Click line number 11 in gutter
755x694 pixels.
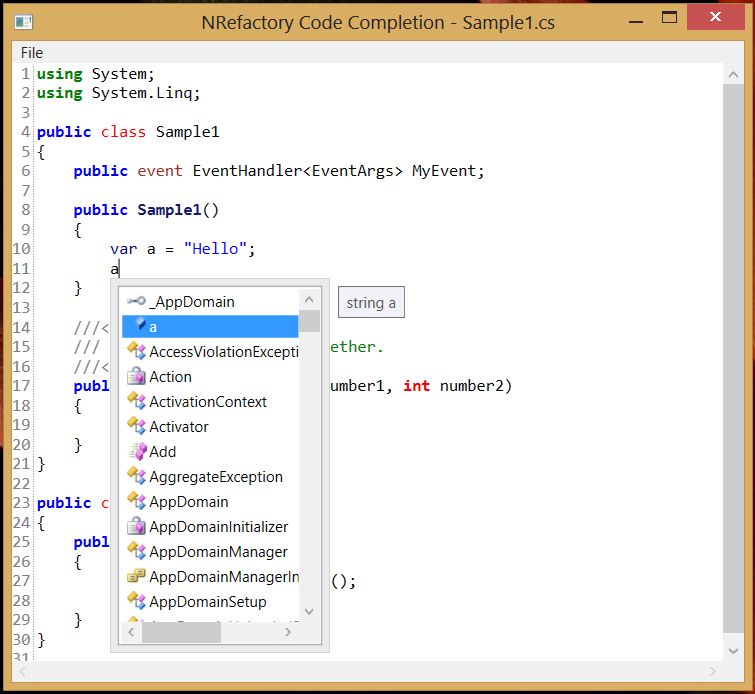[21, 268]
